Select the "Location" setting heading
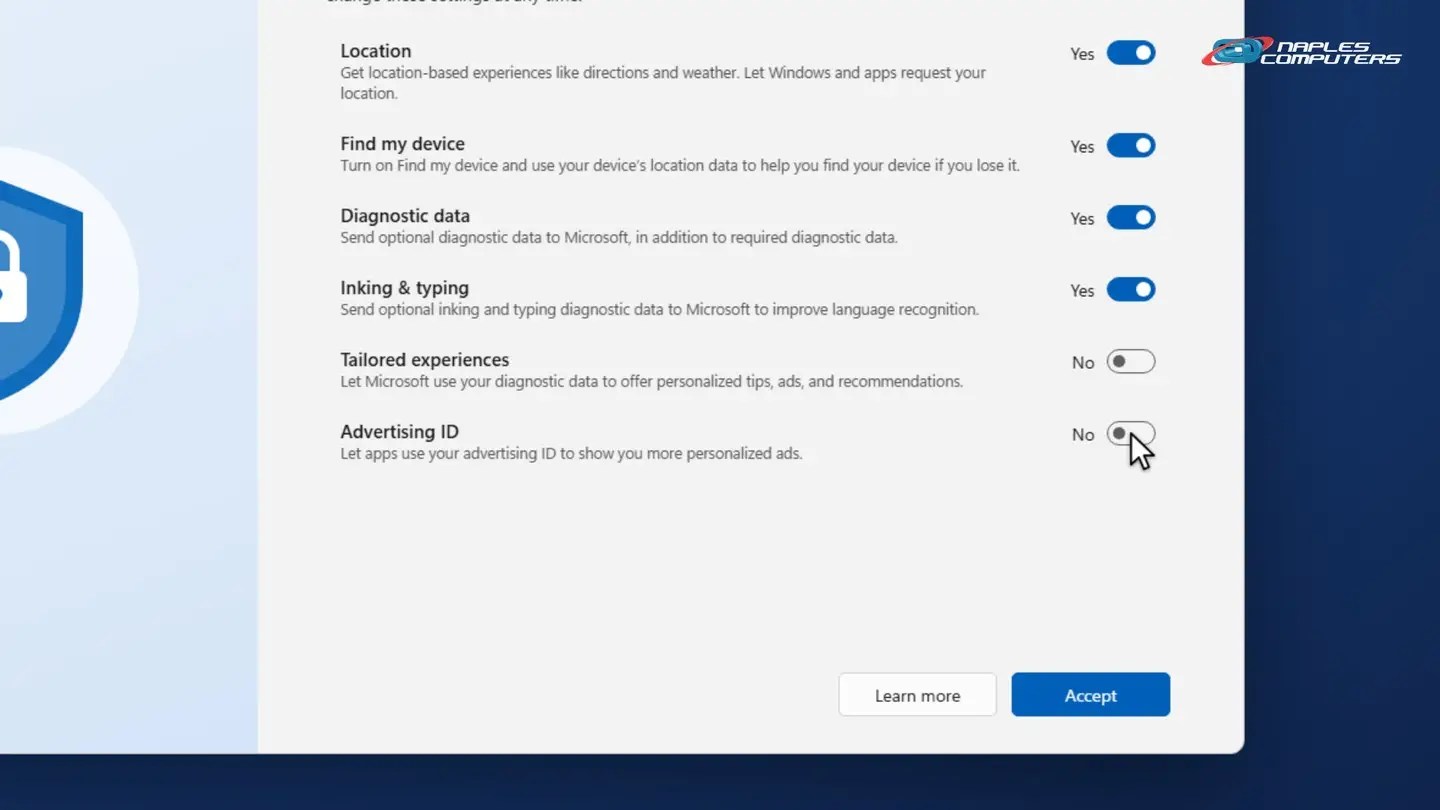 [376, 51]
